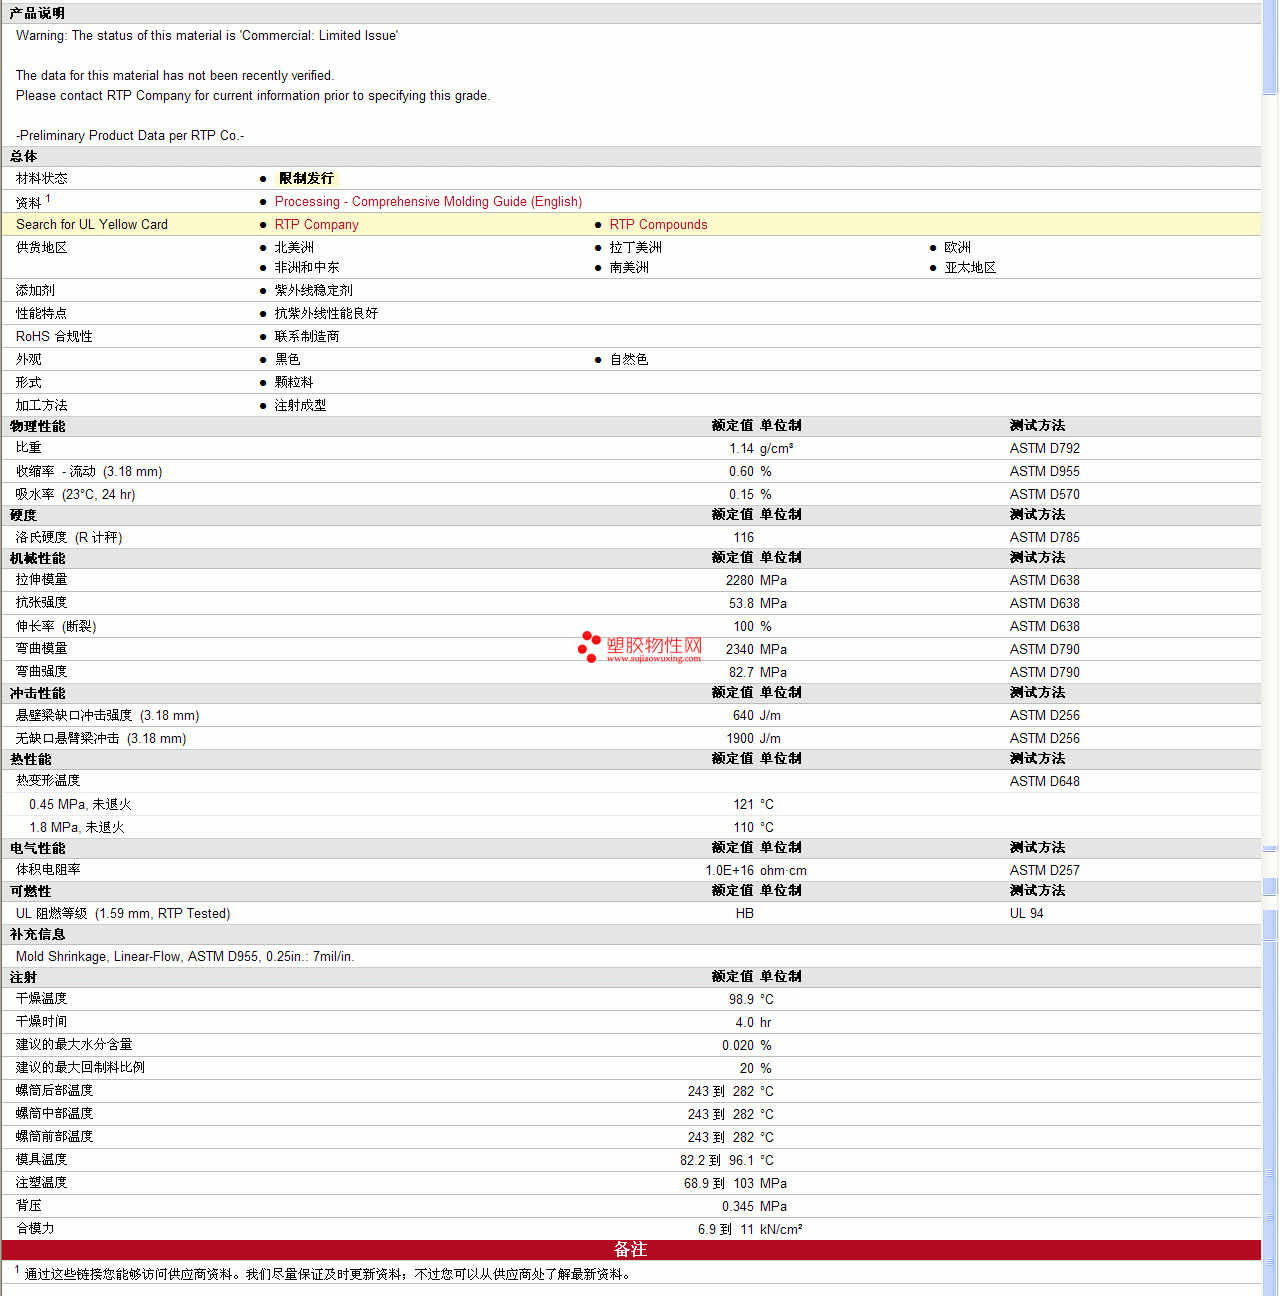Select the '82.2 到 96.1' mold temperature range
The image size is (1280, 1296).
717,1161
